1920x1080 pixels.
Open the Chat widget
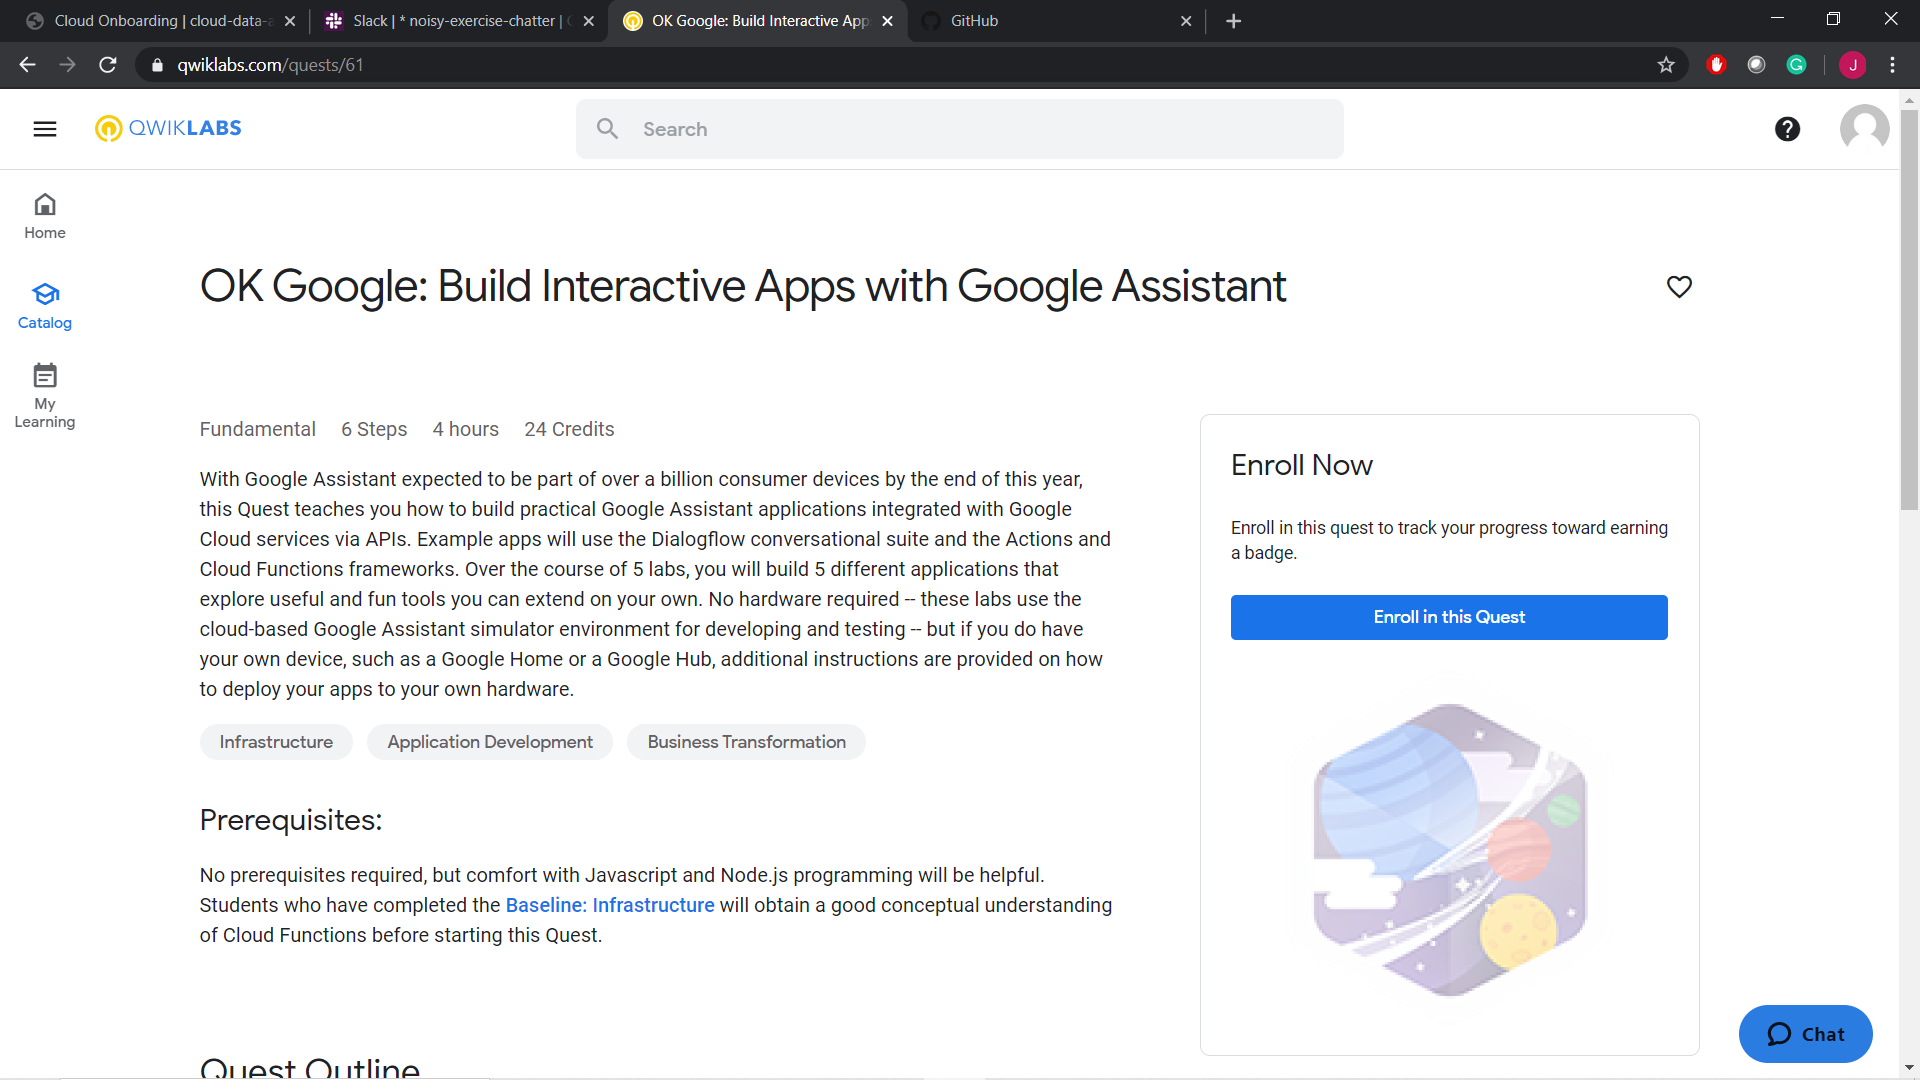pos(1805,1034)
